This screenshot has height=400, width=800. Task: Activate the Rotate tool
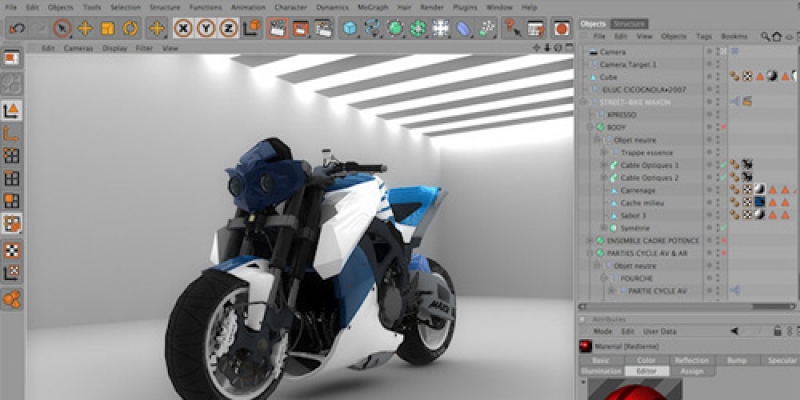pos(130,29)
